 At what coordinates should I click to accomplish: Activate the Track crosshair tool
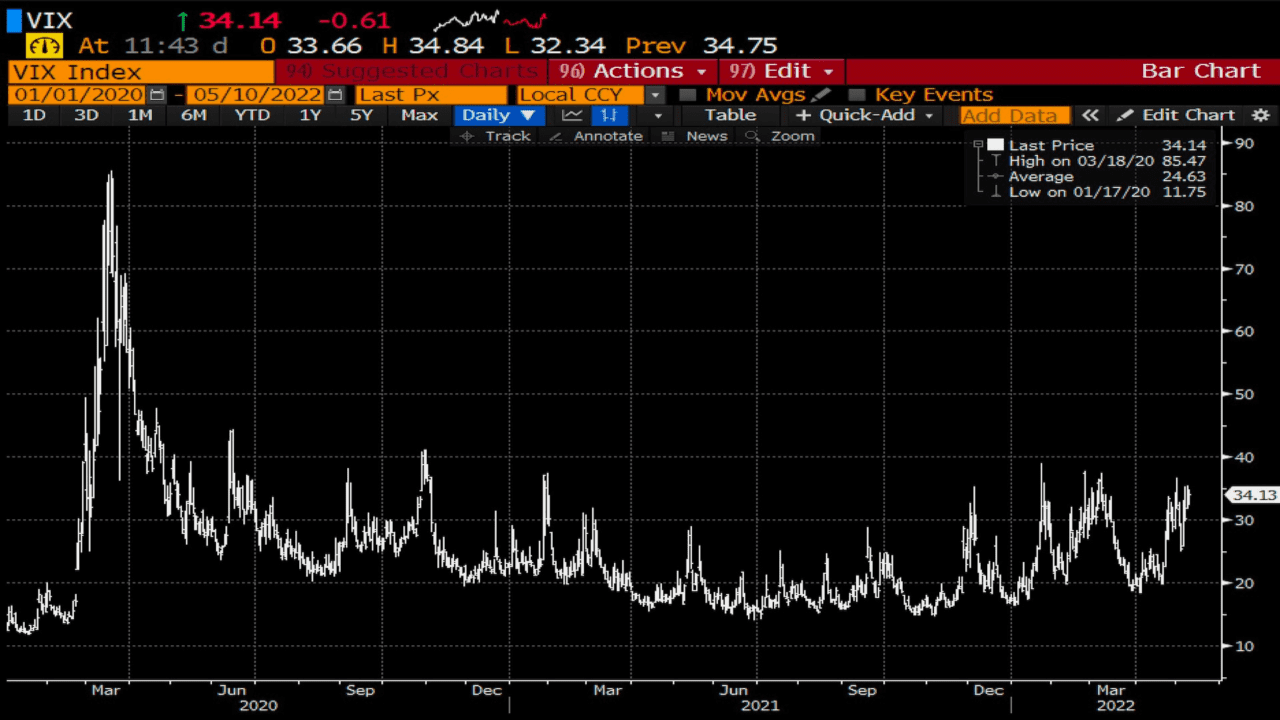(x=495, y=136)
